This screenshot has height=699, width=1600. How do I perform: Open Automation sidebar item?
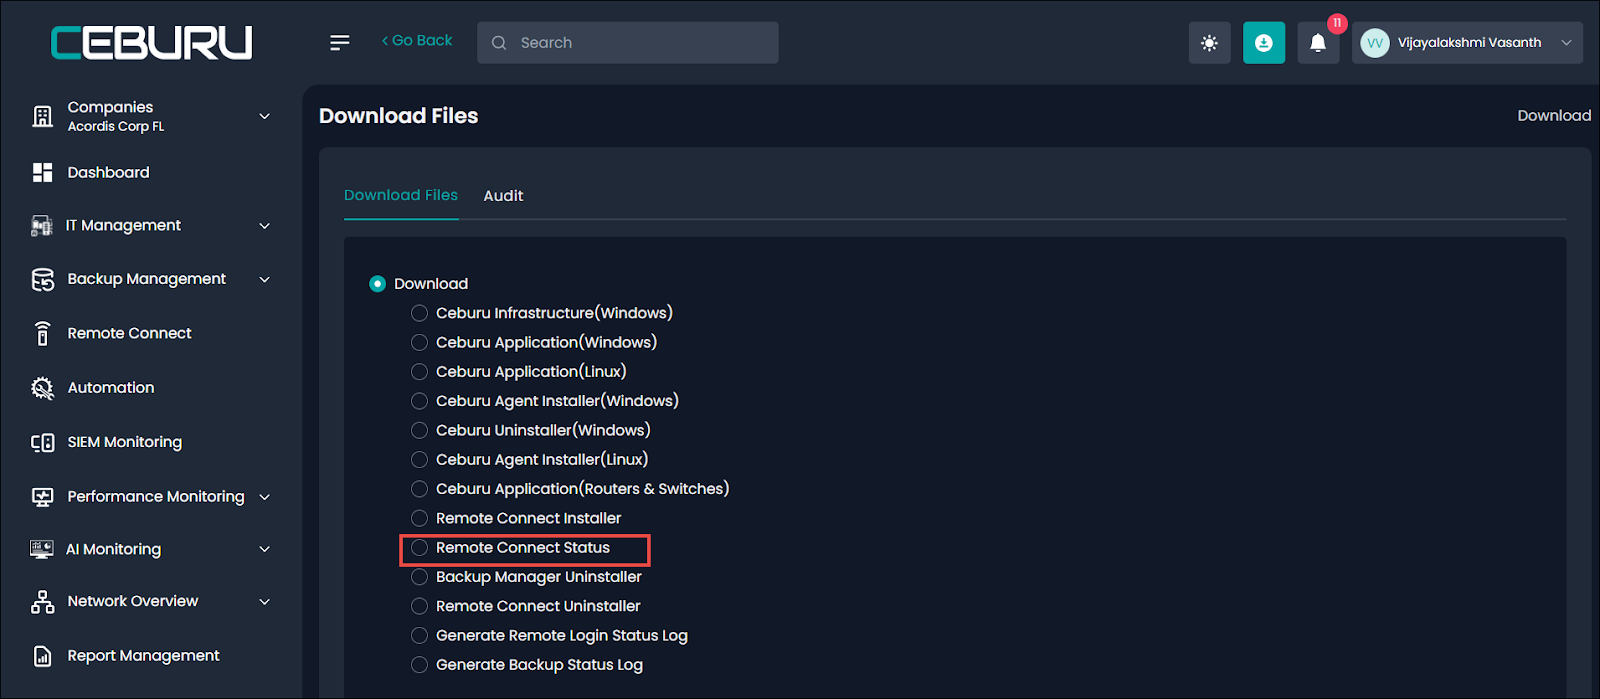point(111,388)
